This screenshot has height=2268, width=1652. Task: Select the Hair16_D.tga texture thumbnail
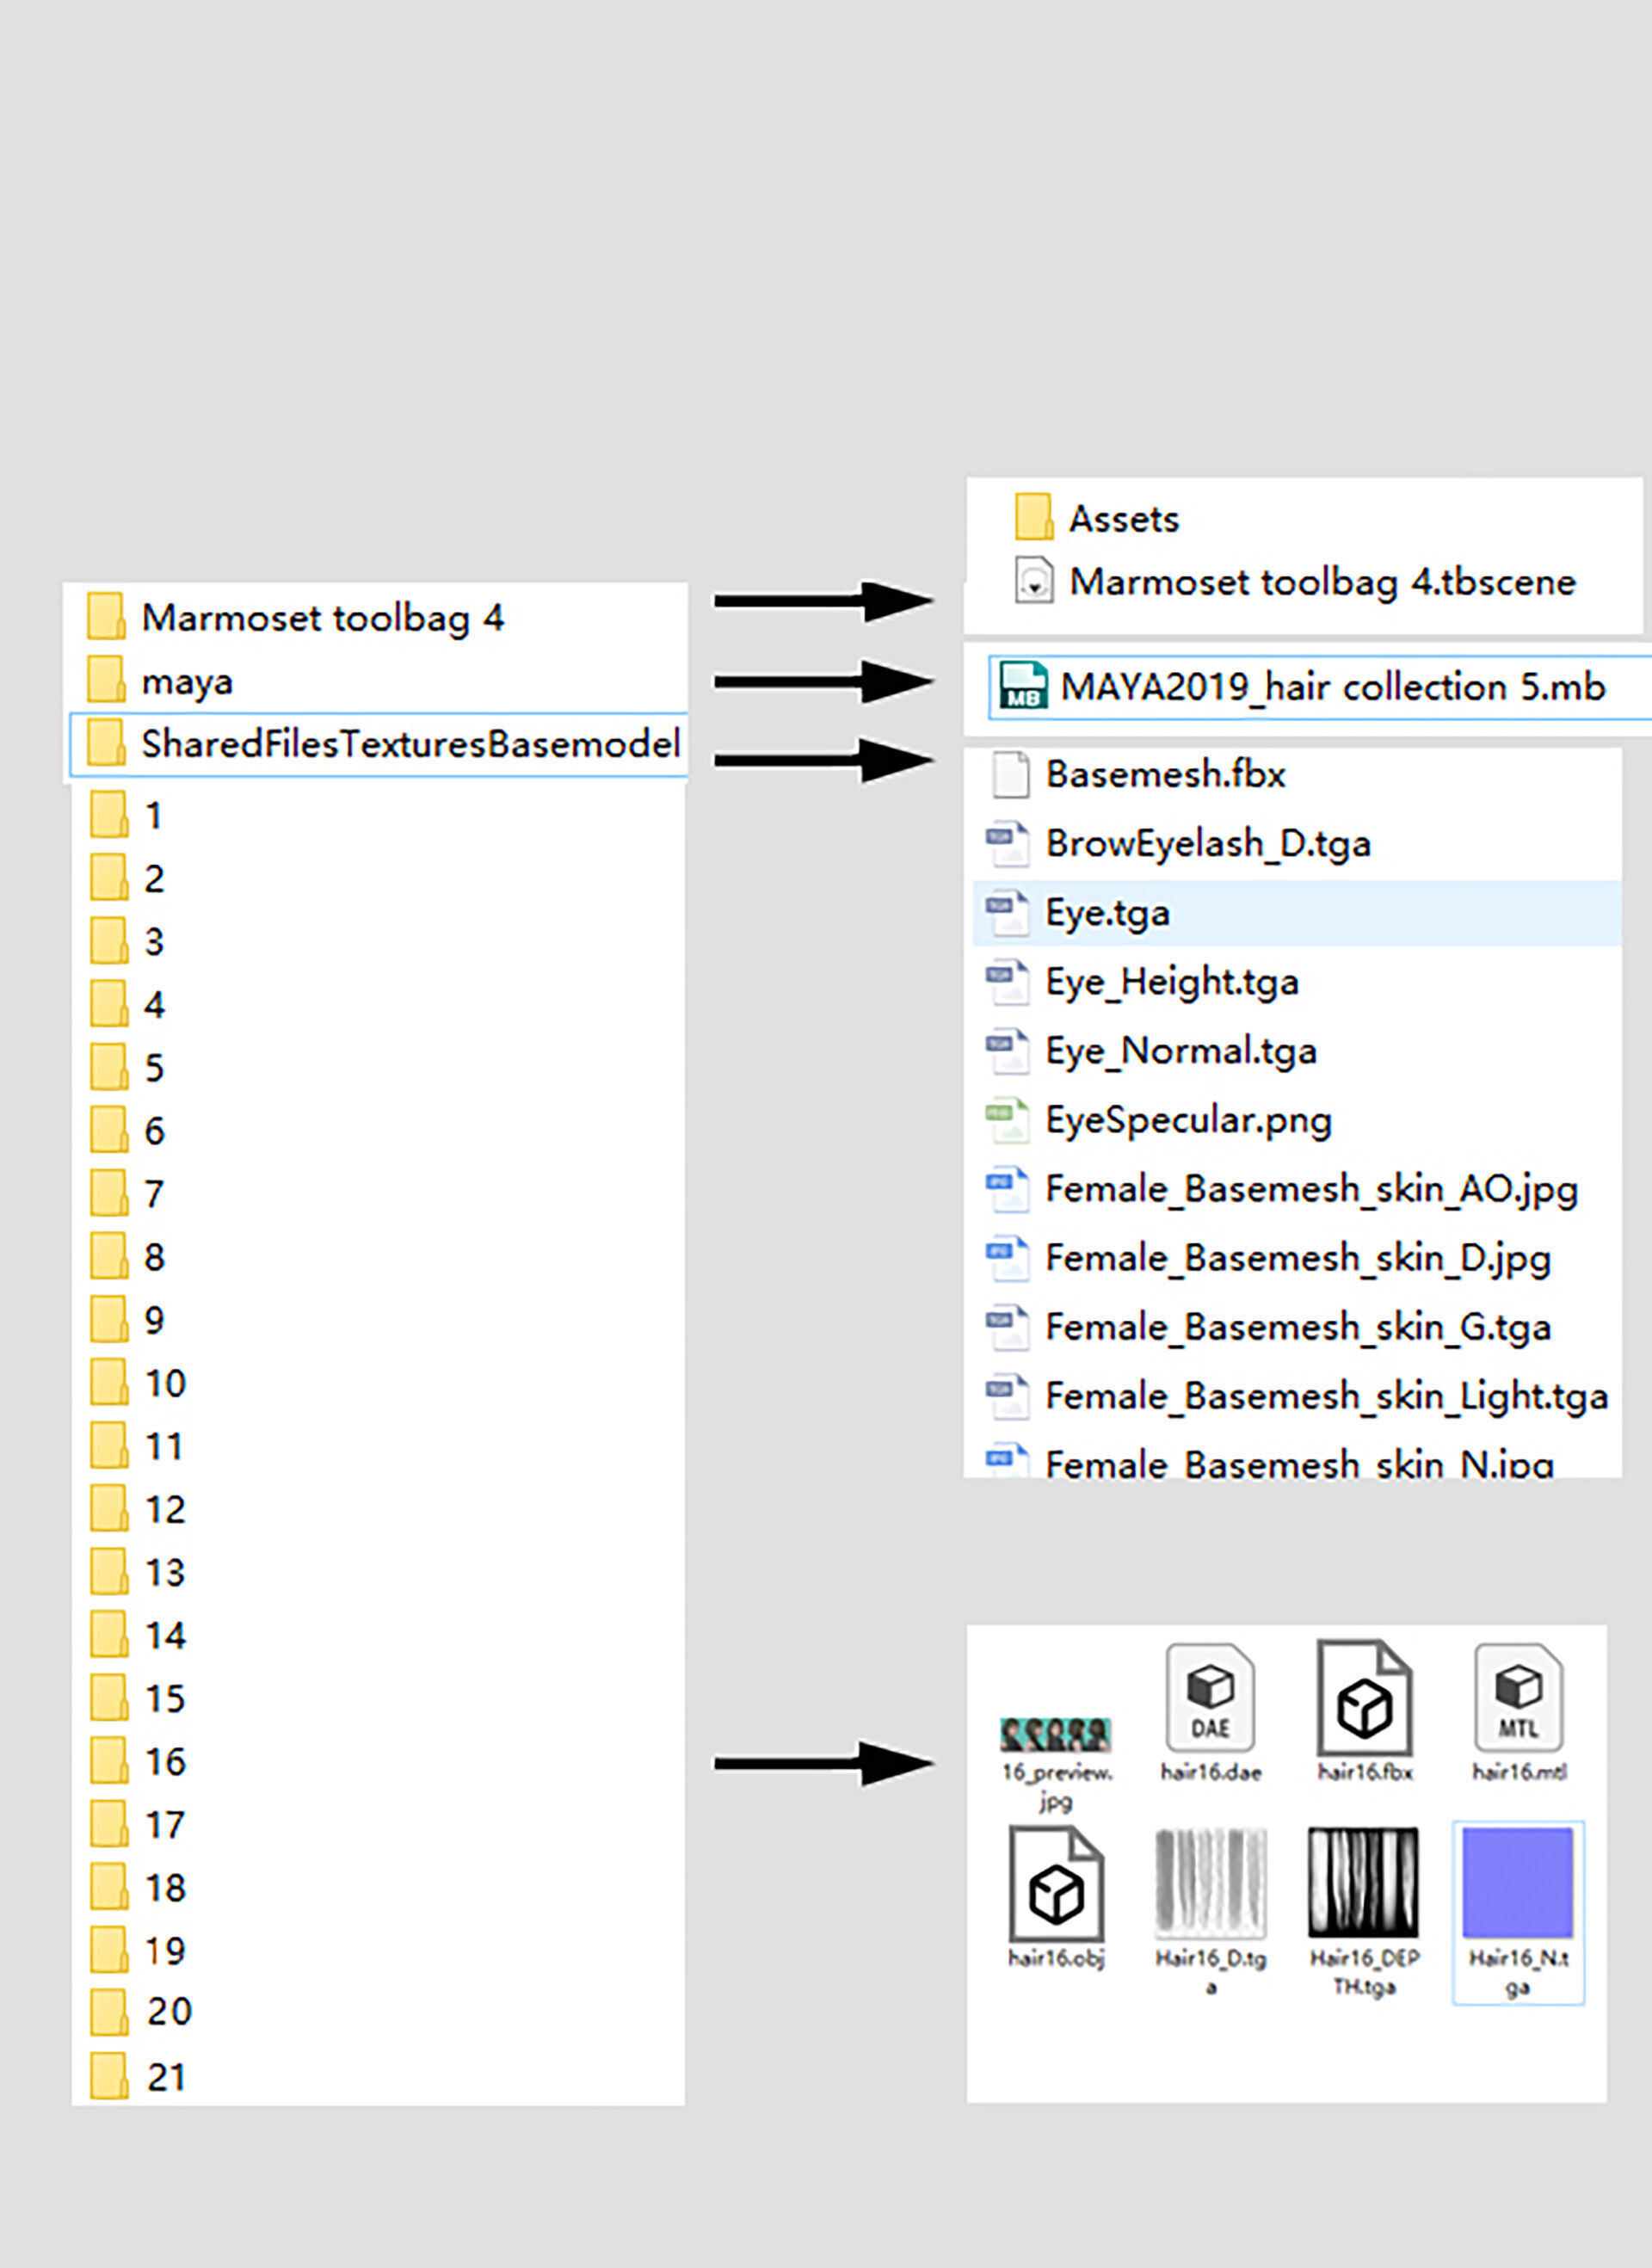pos(1210,1885)
